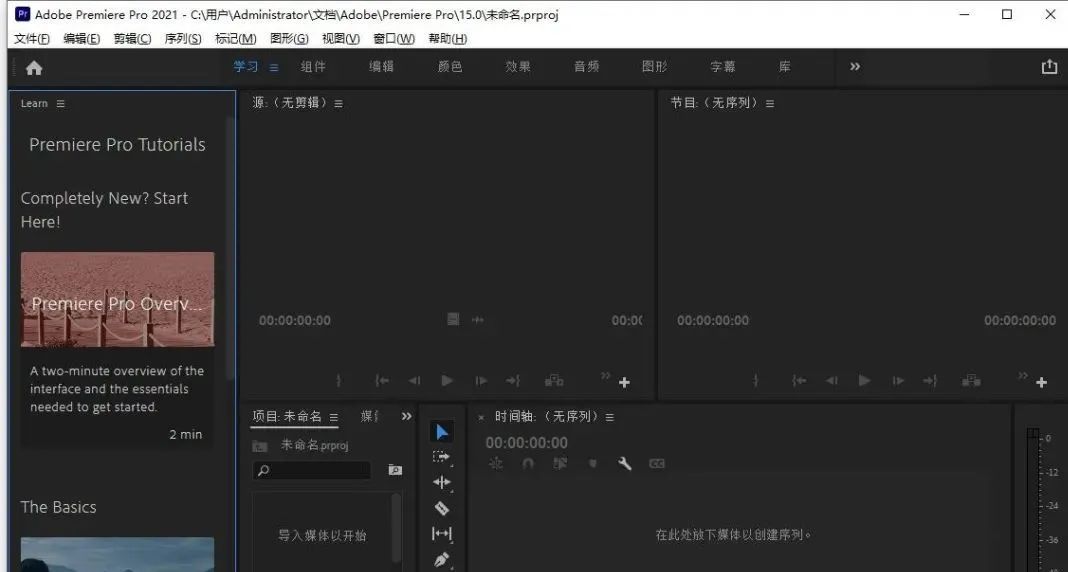Screen dimensions: 1068x572
Task: Click the find-in-project folder icon
Action: pos(395,470)
